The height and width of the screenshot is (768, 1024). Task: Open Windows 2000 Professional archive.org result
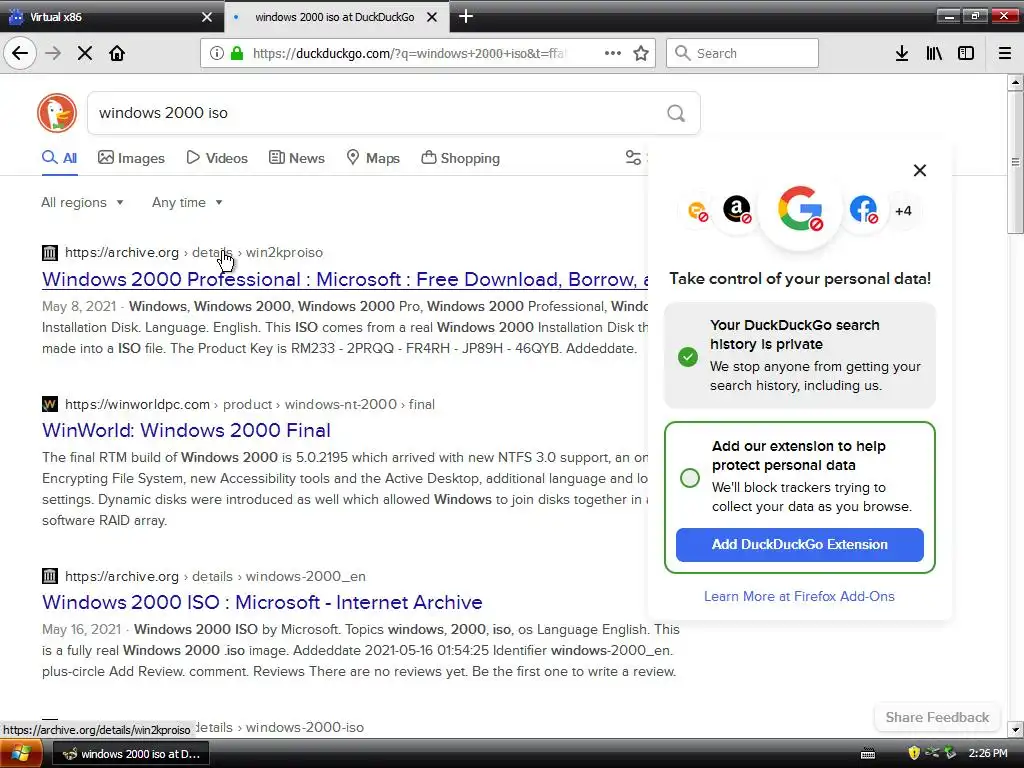coord(345,280)
